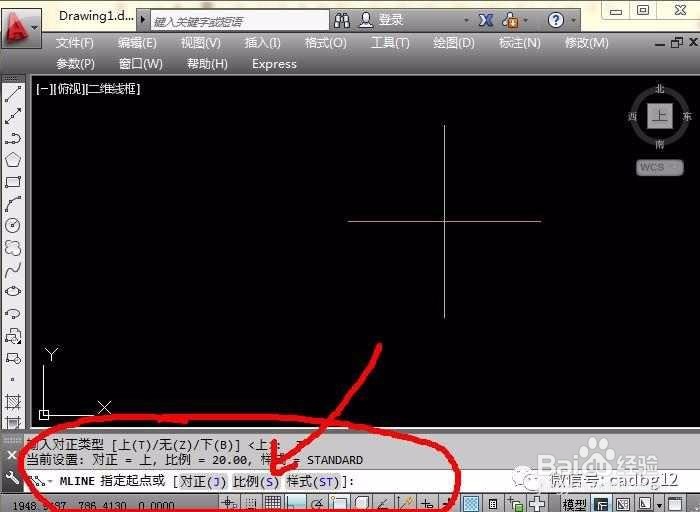Click the binoculars search icon
Viewport: 700px width, 512px height.
pyautogui.click(x=342, y=20)
